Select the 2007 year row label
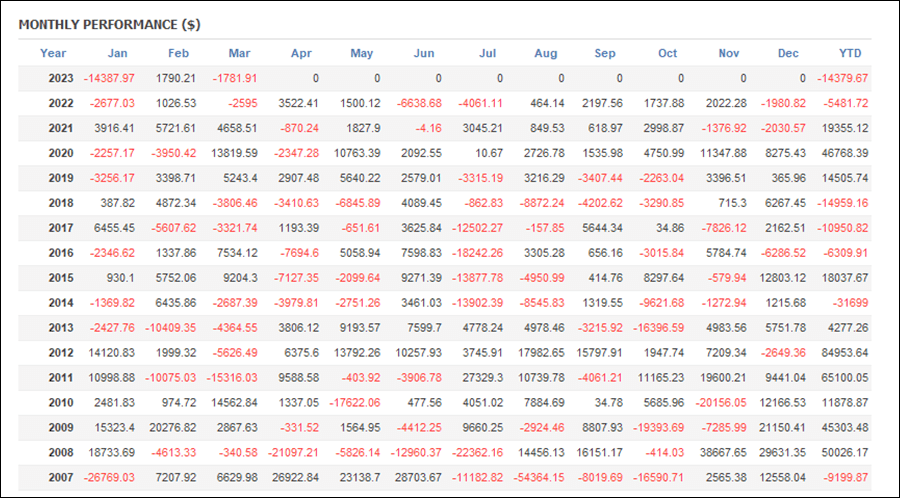Viewport: 900px width, 498px height. pyautogui.click(x=61, y=477)
